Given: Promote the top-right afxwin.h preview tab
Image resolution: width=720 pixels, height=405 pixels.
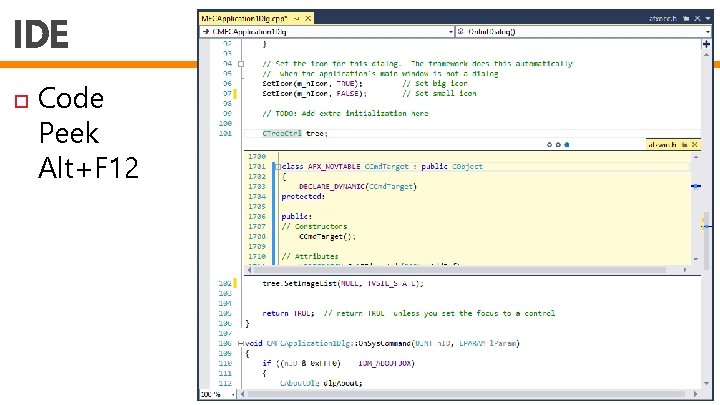Looking at the screenshot, I should tap(686, 18).
